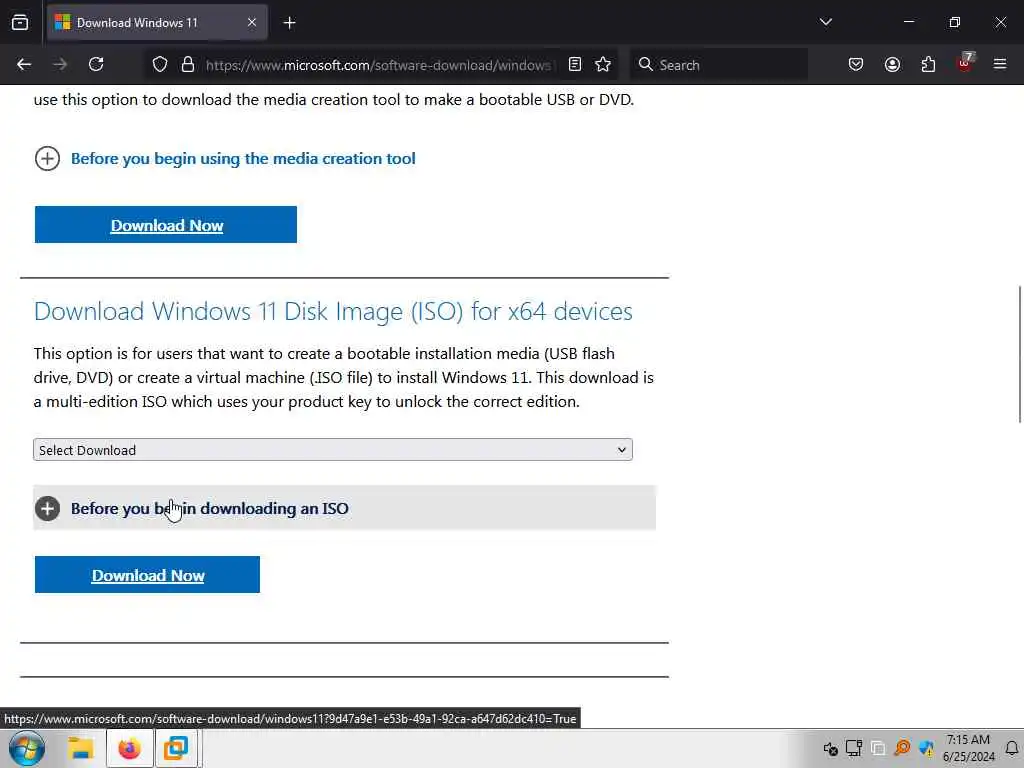Click the address bar URL field
This screenshot has width=1024, height=768.
click(x=379, y=65)
